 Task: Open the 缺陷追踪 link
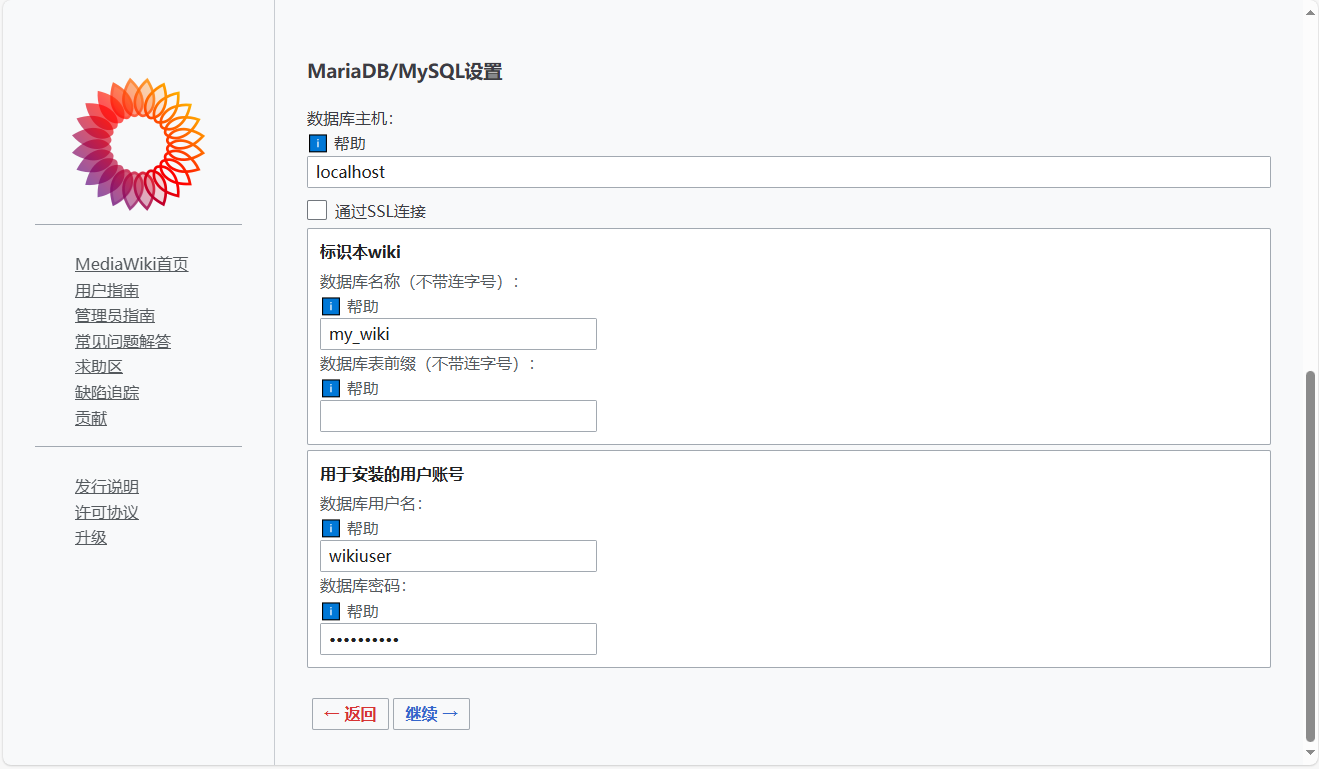tap(107, 392)
